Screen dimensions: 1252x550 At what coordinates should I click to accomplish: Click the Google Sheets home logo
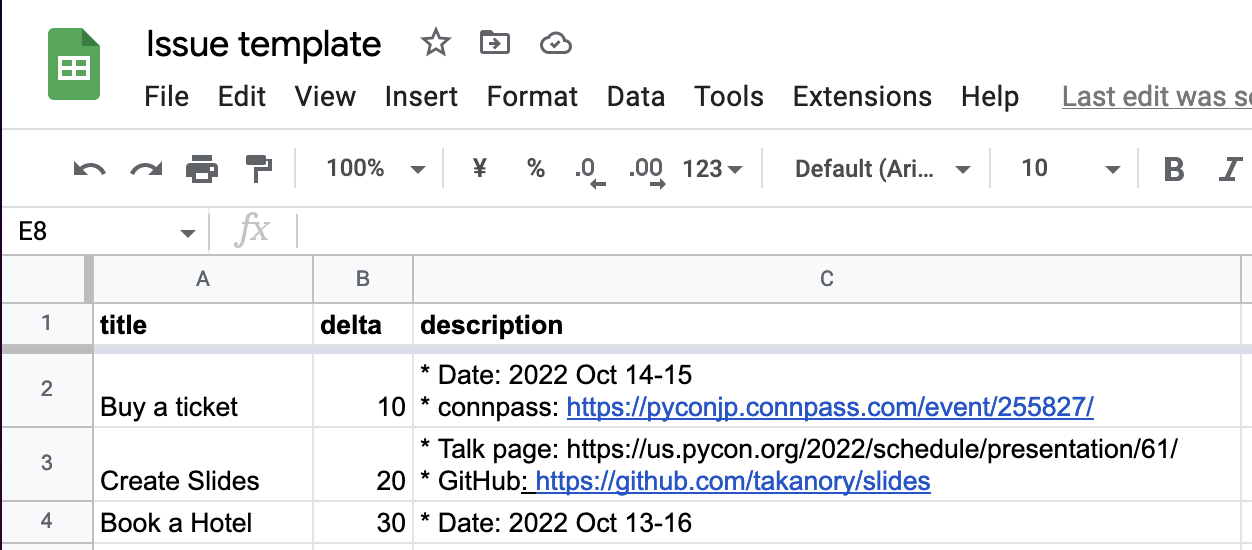click(x=74, y=65)
